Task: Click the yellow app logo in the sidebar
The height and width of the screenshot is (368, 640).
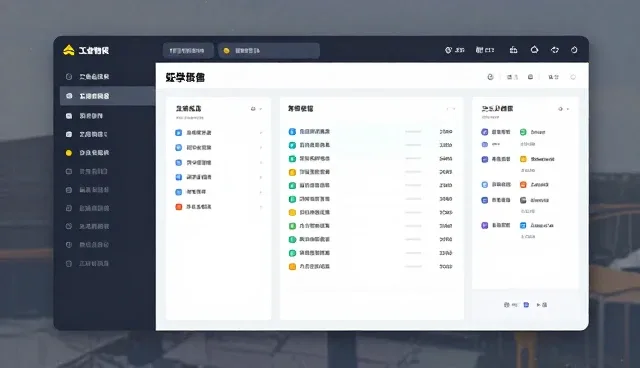Action: pyautogui.click(x=69, y=50)
